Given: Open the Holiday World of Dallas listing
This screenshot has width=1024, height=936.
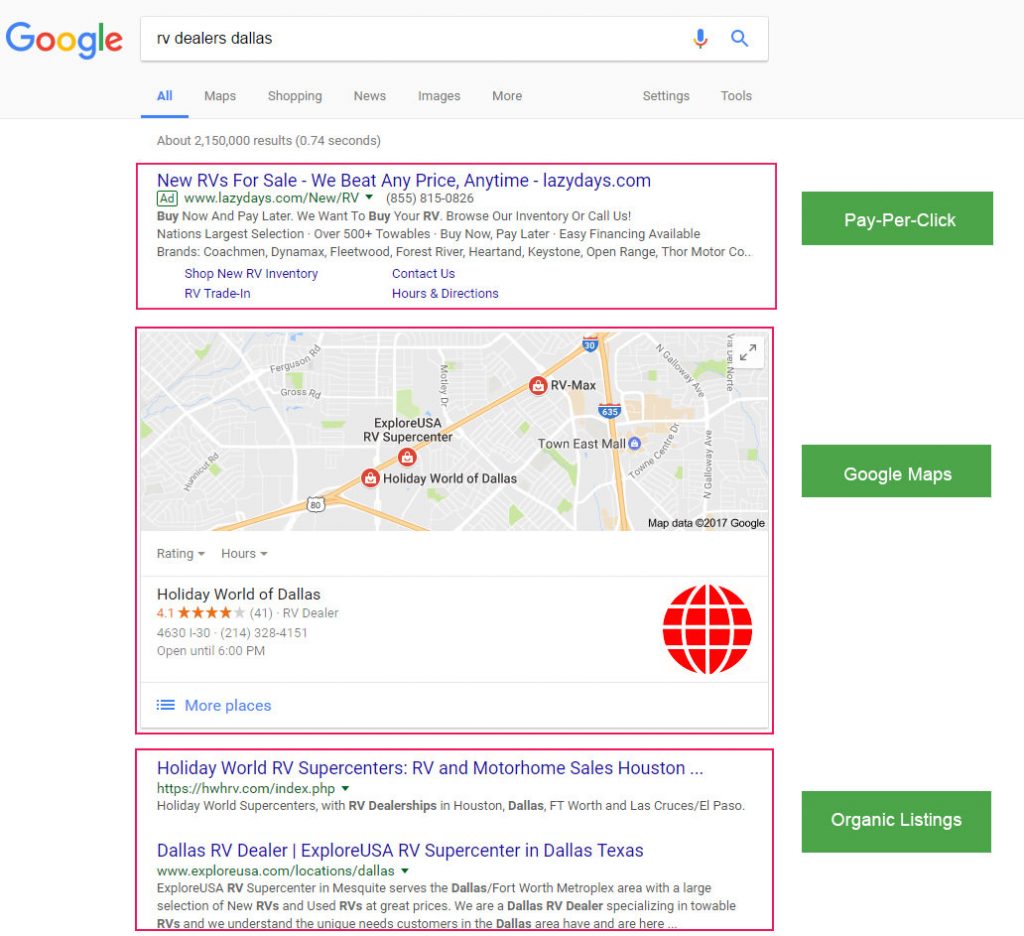Looking at the screenshot, I should pyautogui.click(x=238, y=594).
